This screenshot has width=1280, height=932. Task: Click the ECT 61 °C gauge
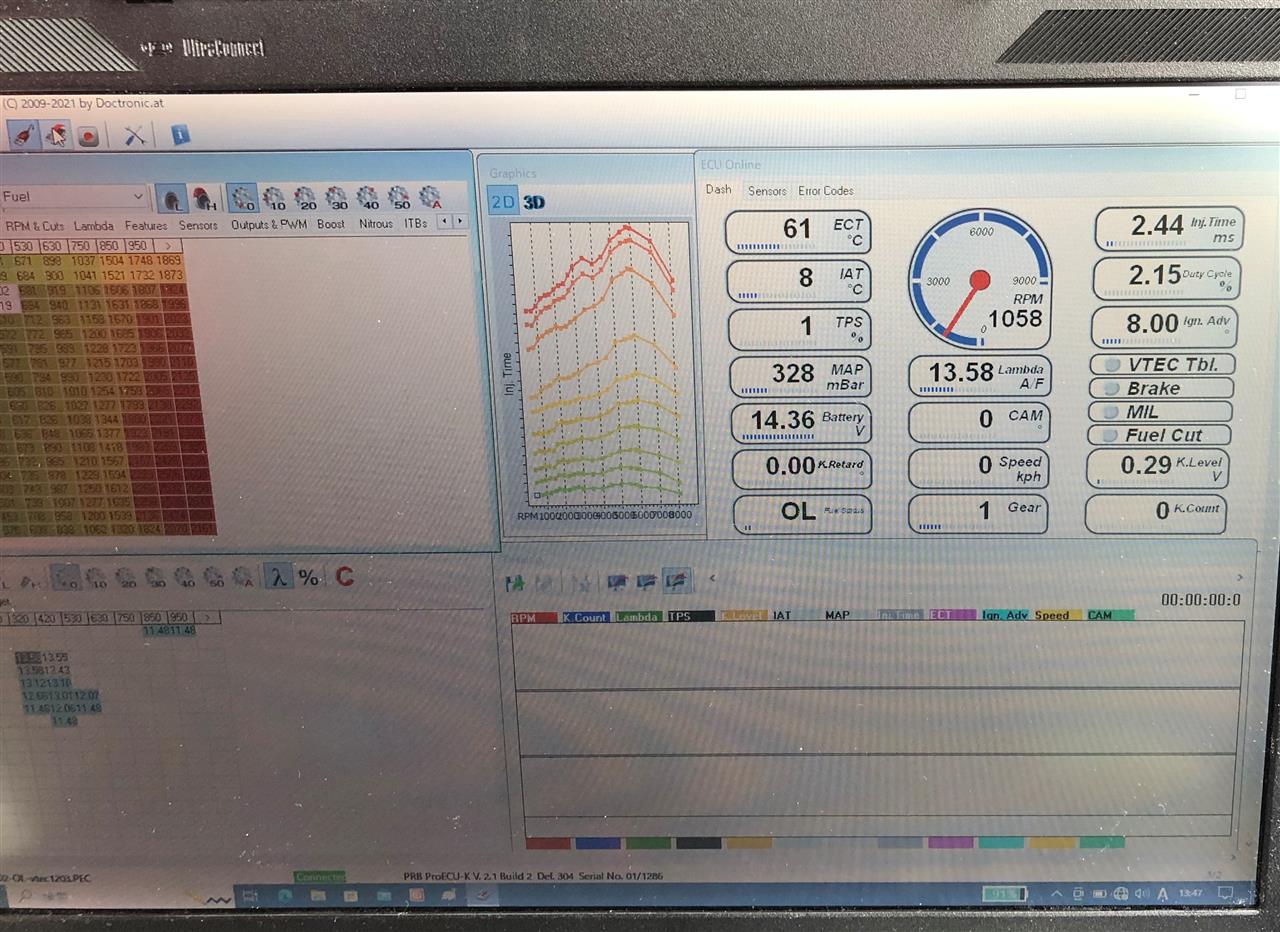pyautogui.click(x=798, y=232)
